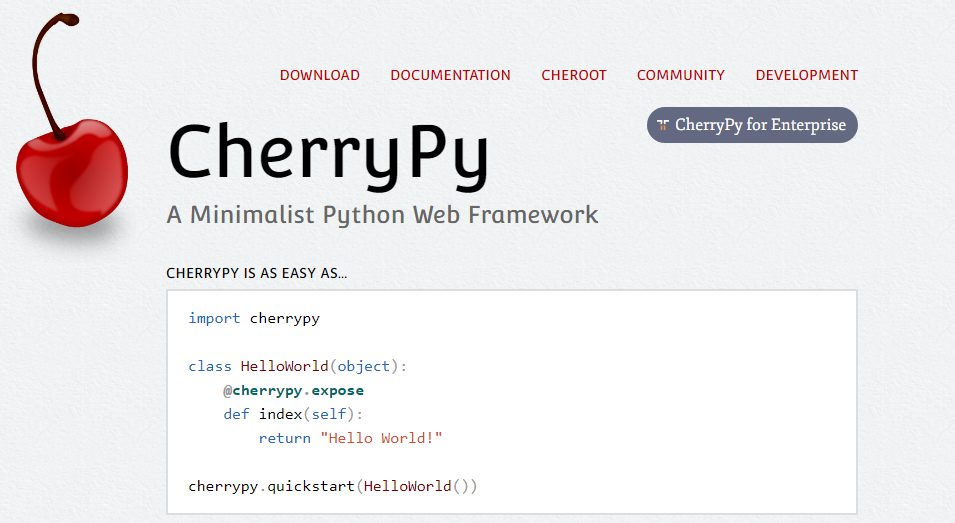The width and height of the screenshot is (955, 523).
Task: Click the 'cherrypy.quickstart(HelloWorld())' code line
Action: pyautogui.click(x=333, y=486)
